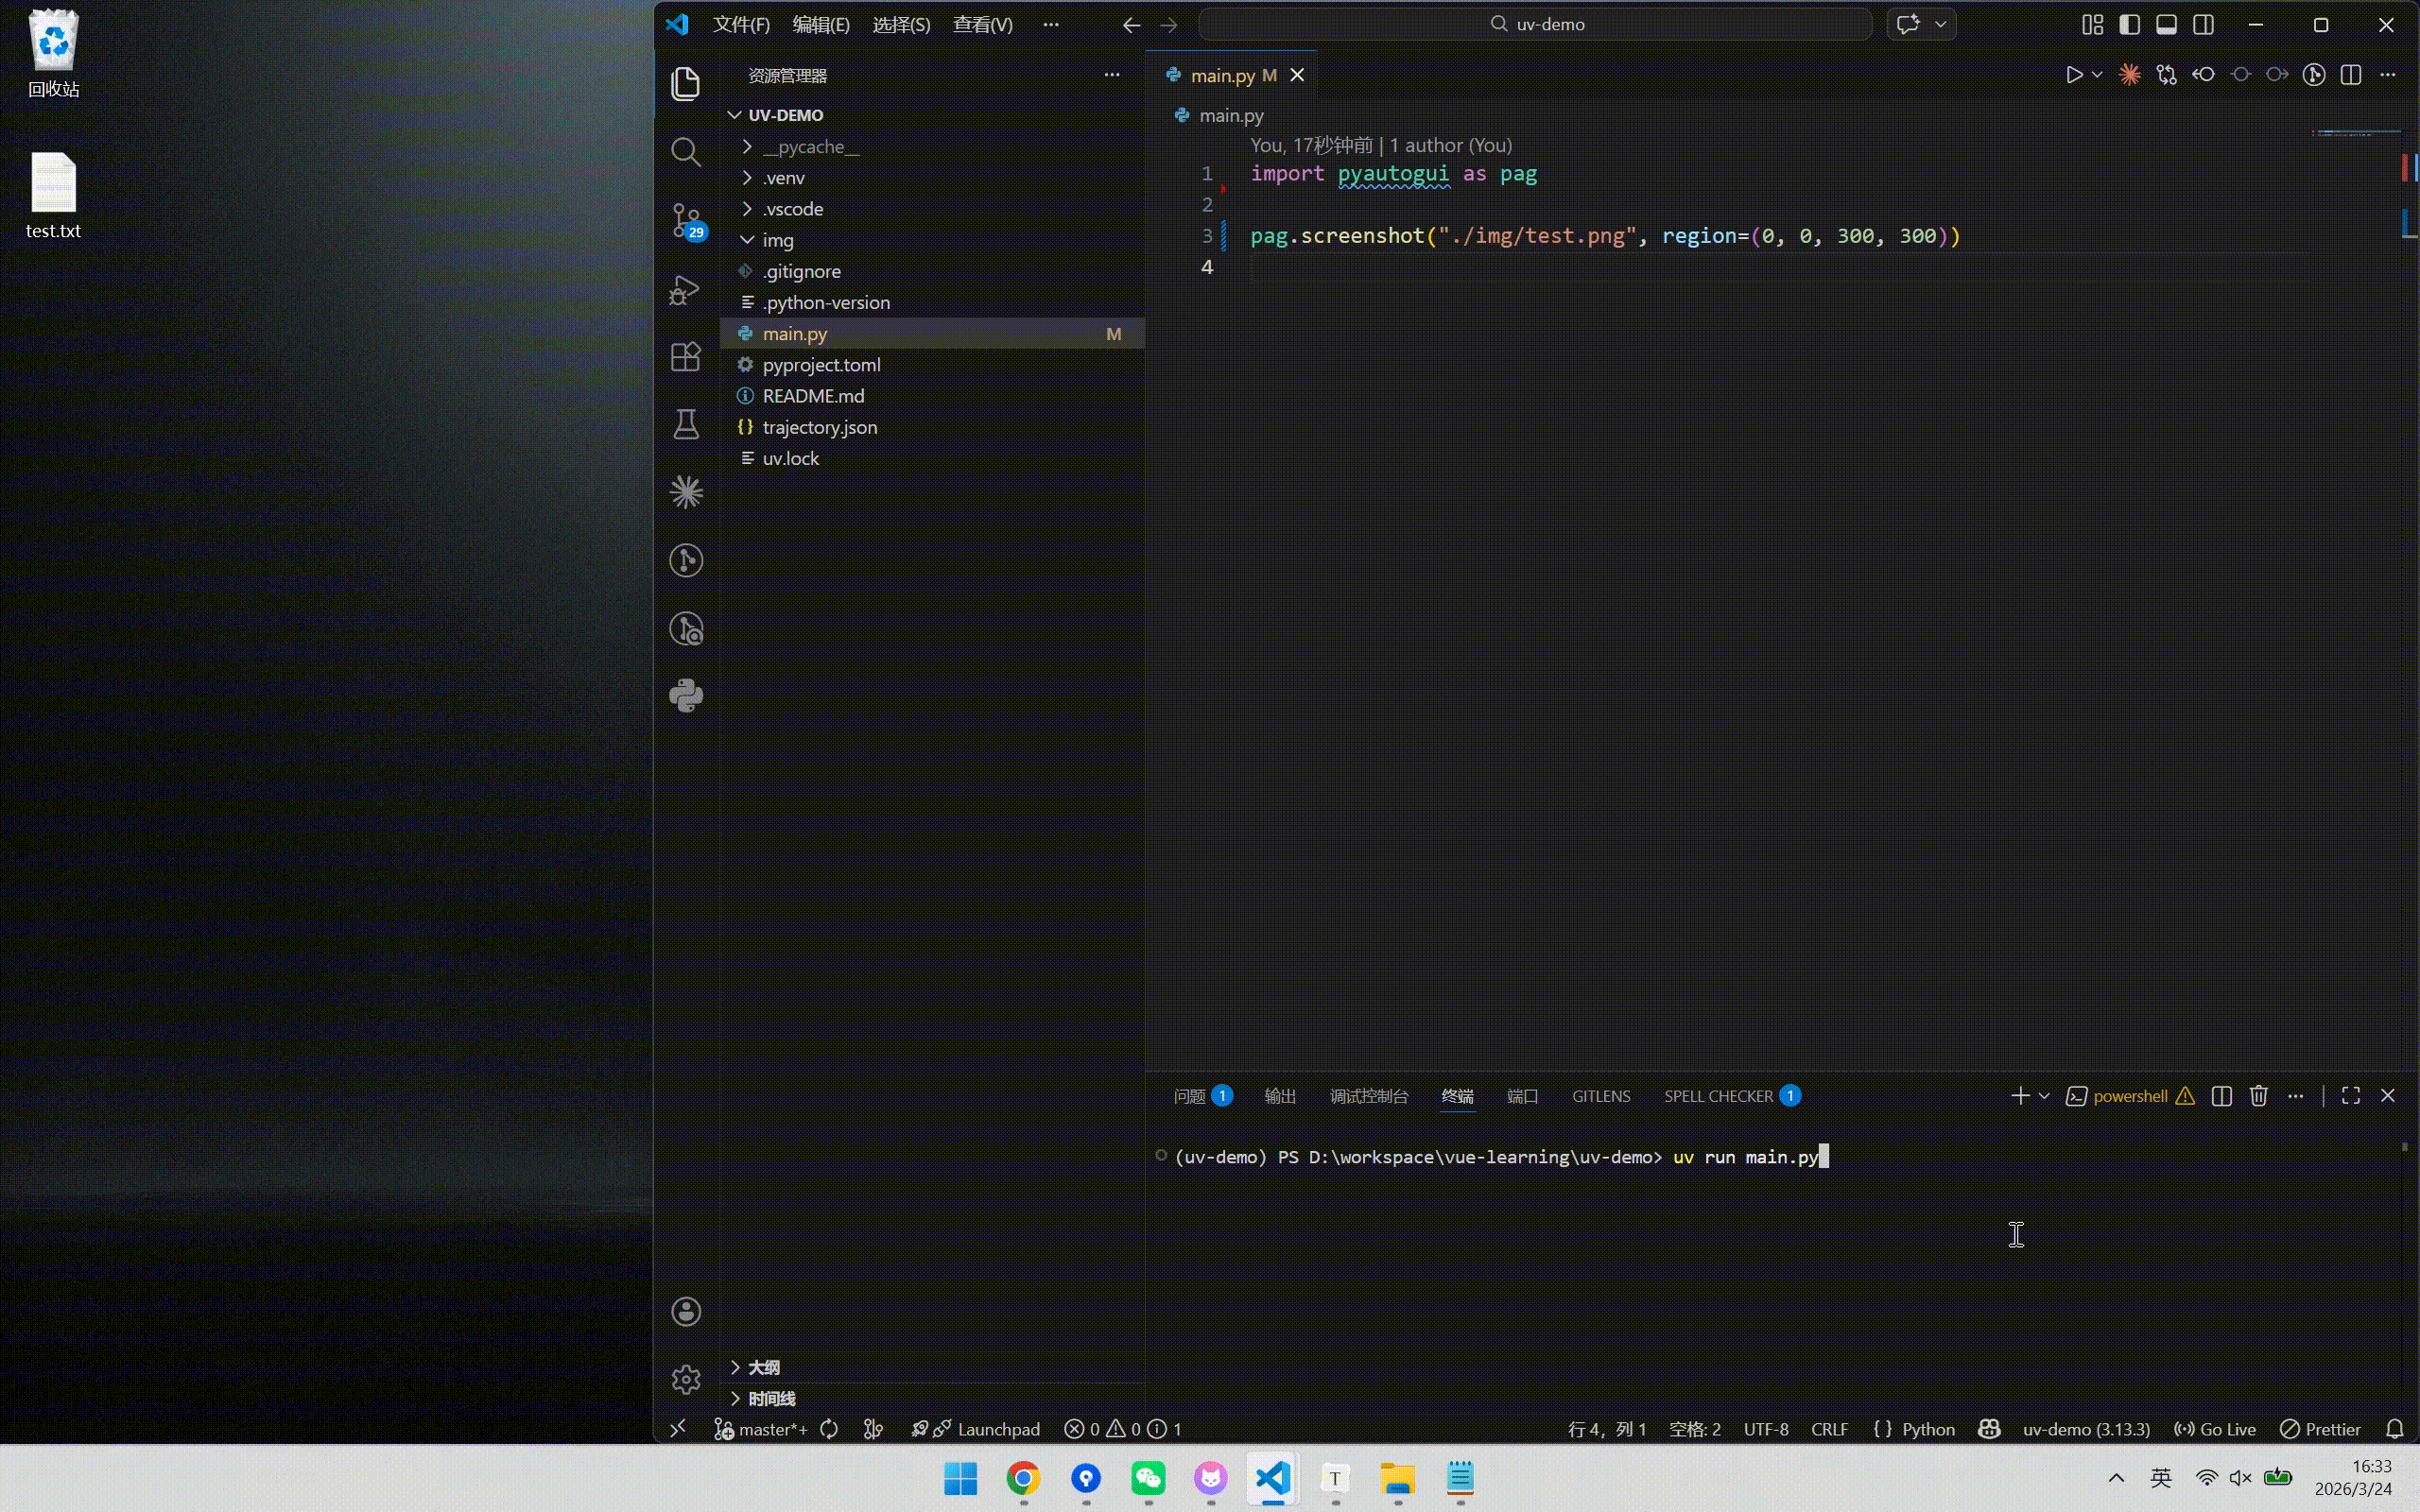
Task: Collapse the img folder
Action: (777, 240)
